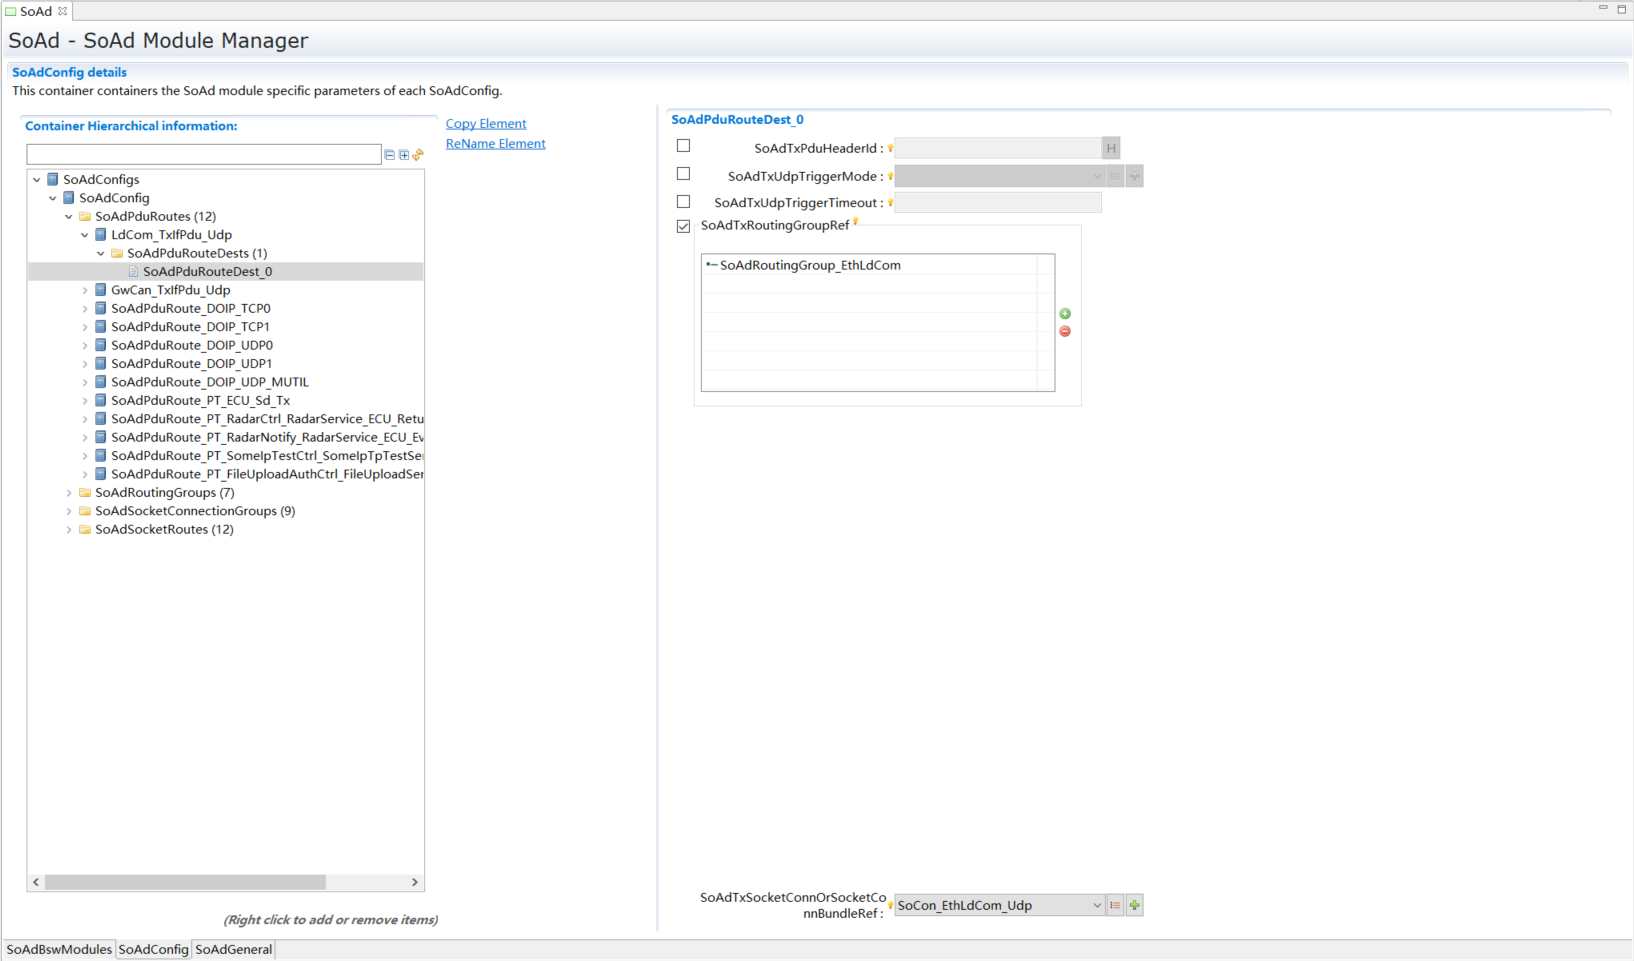1634x961 pixels.
Task: Click the tree panel horizontal scrollbar
Action: (x=185, y=882)
